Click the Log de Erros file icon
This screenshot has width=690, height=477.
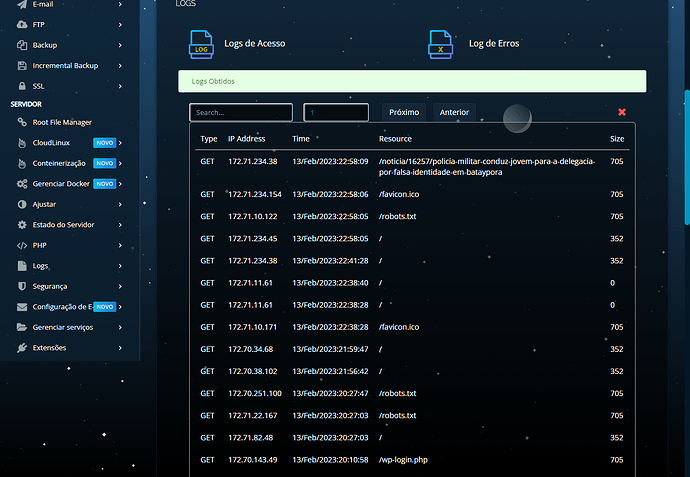440,44
